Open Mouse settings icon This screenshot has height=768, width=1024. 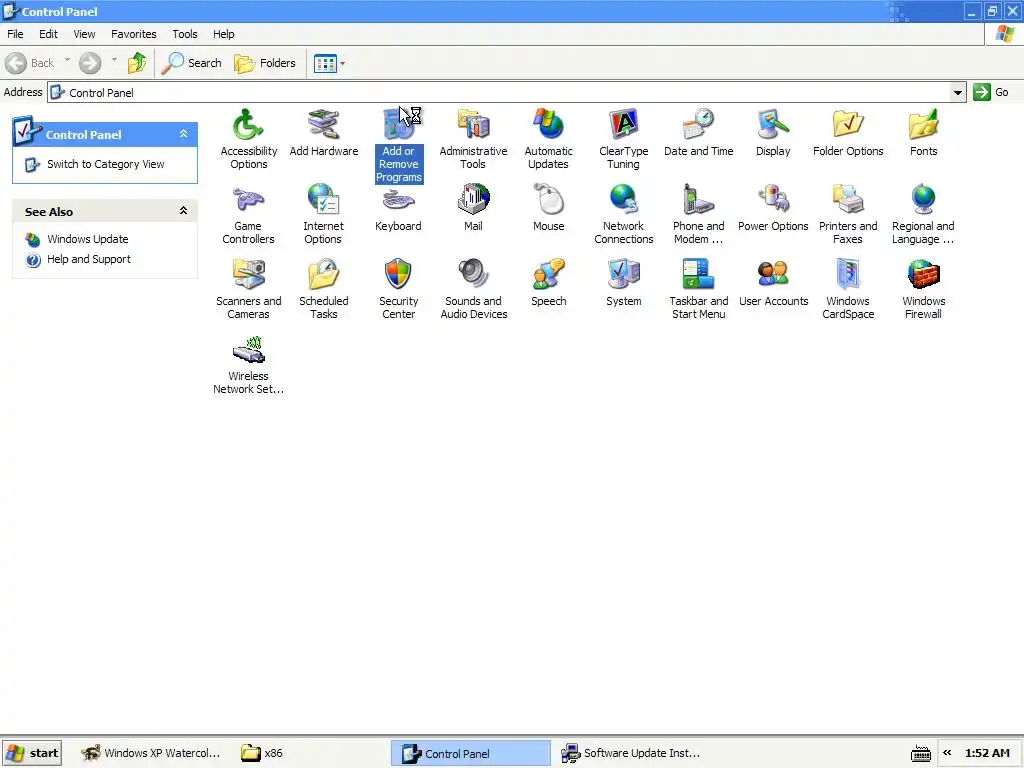click(x=549, y=199)
